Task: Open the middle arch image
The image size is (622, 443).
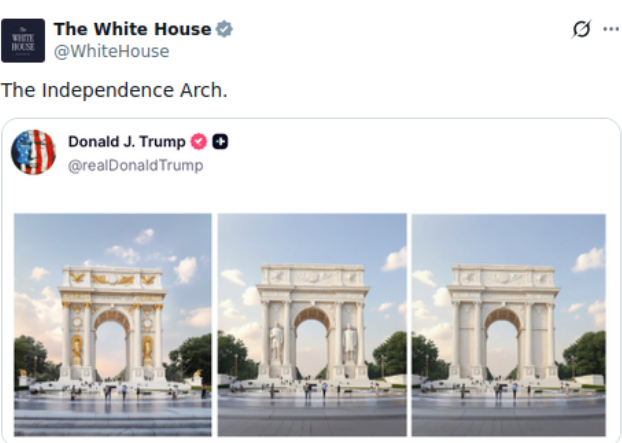Action: (312, 324)
